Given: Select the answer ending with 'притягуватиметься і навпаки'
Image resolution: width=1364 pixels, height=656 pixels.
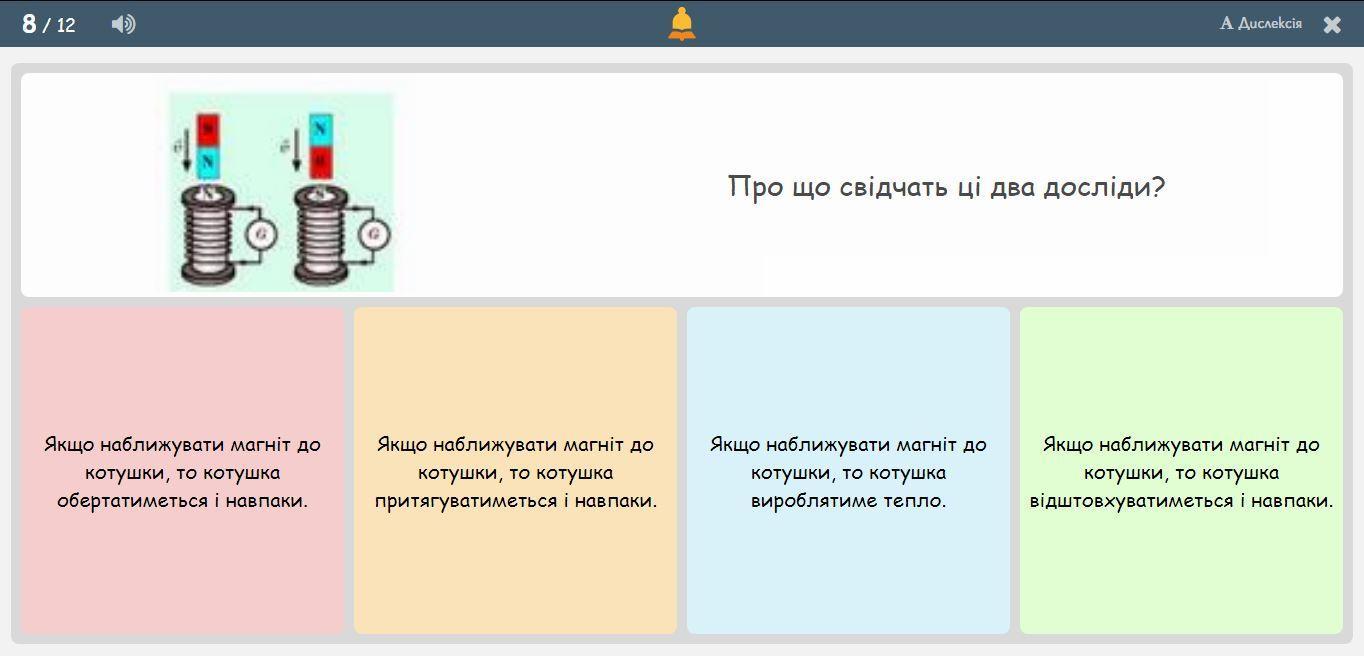Looking at the screenshot, I should [x=515, y=470].
